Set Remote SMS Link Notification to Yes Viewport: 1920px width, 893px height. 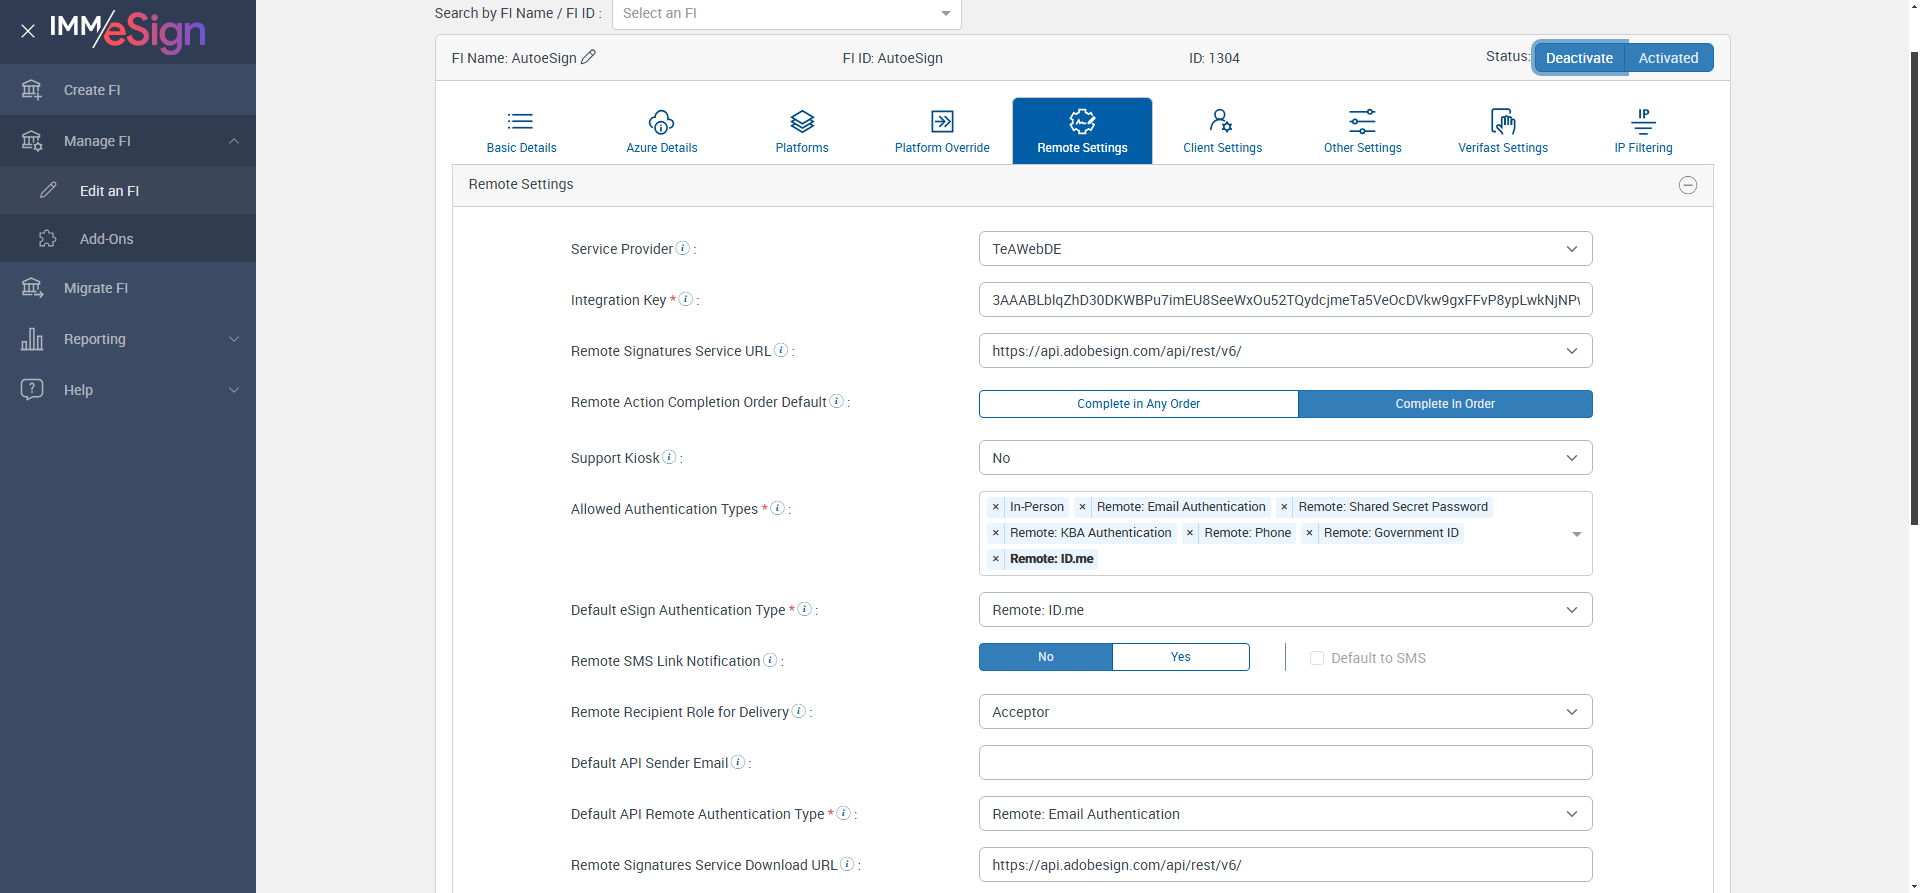coord(1180,657)
